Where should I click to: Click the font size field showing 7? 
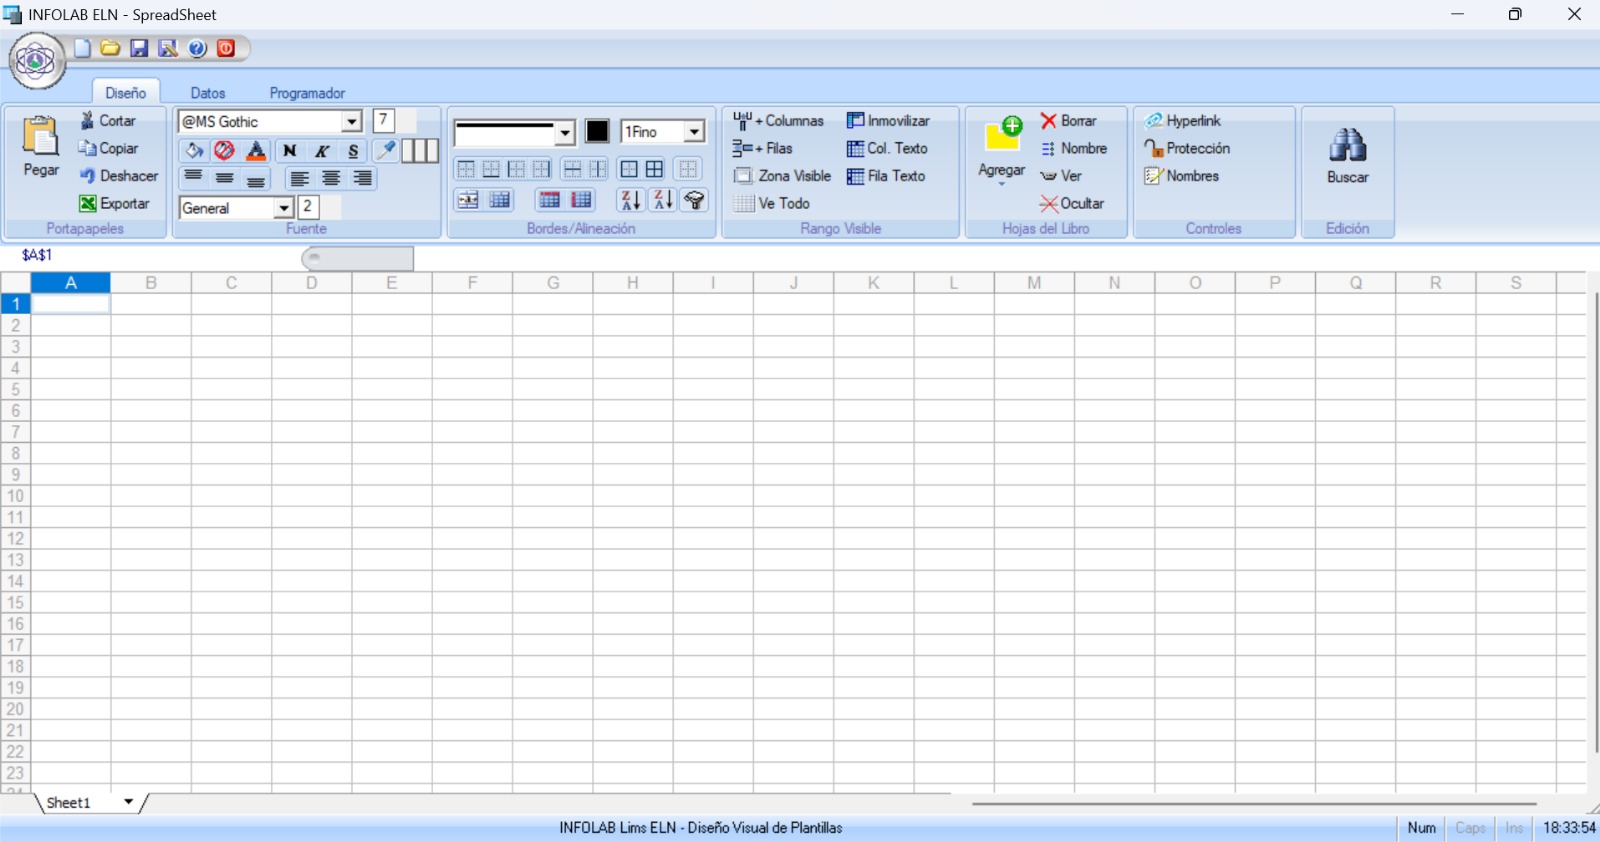(x=383, y=121)
